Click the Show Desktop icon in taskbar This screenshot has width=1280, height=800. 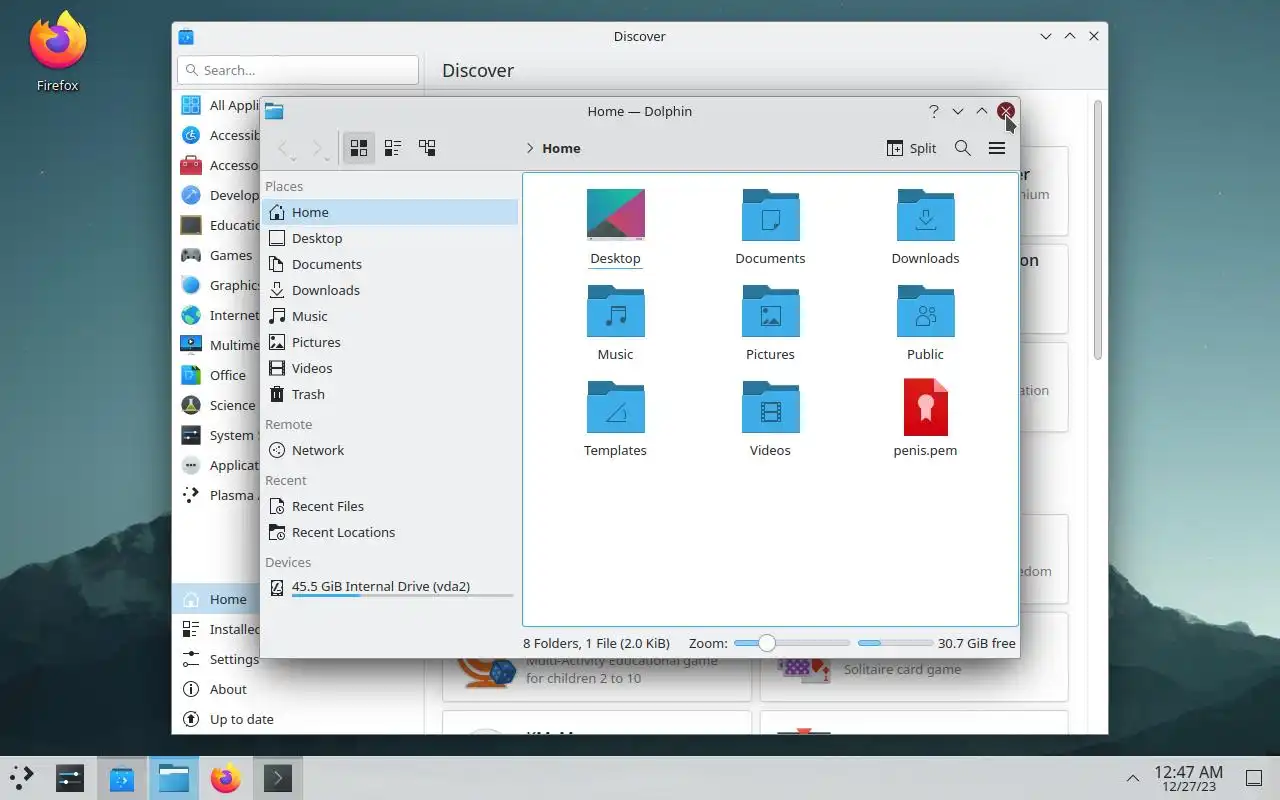click(x=1254, y=778)
